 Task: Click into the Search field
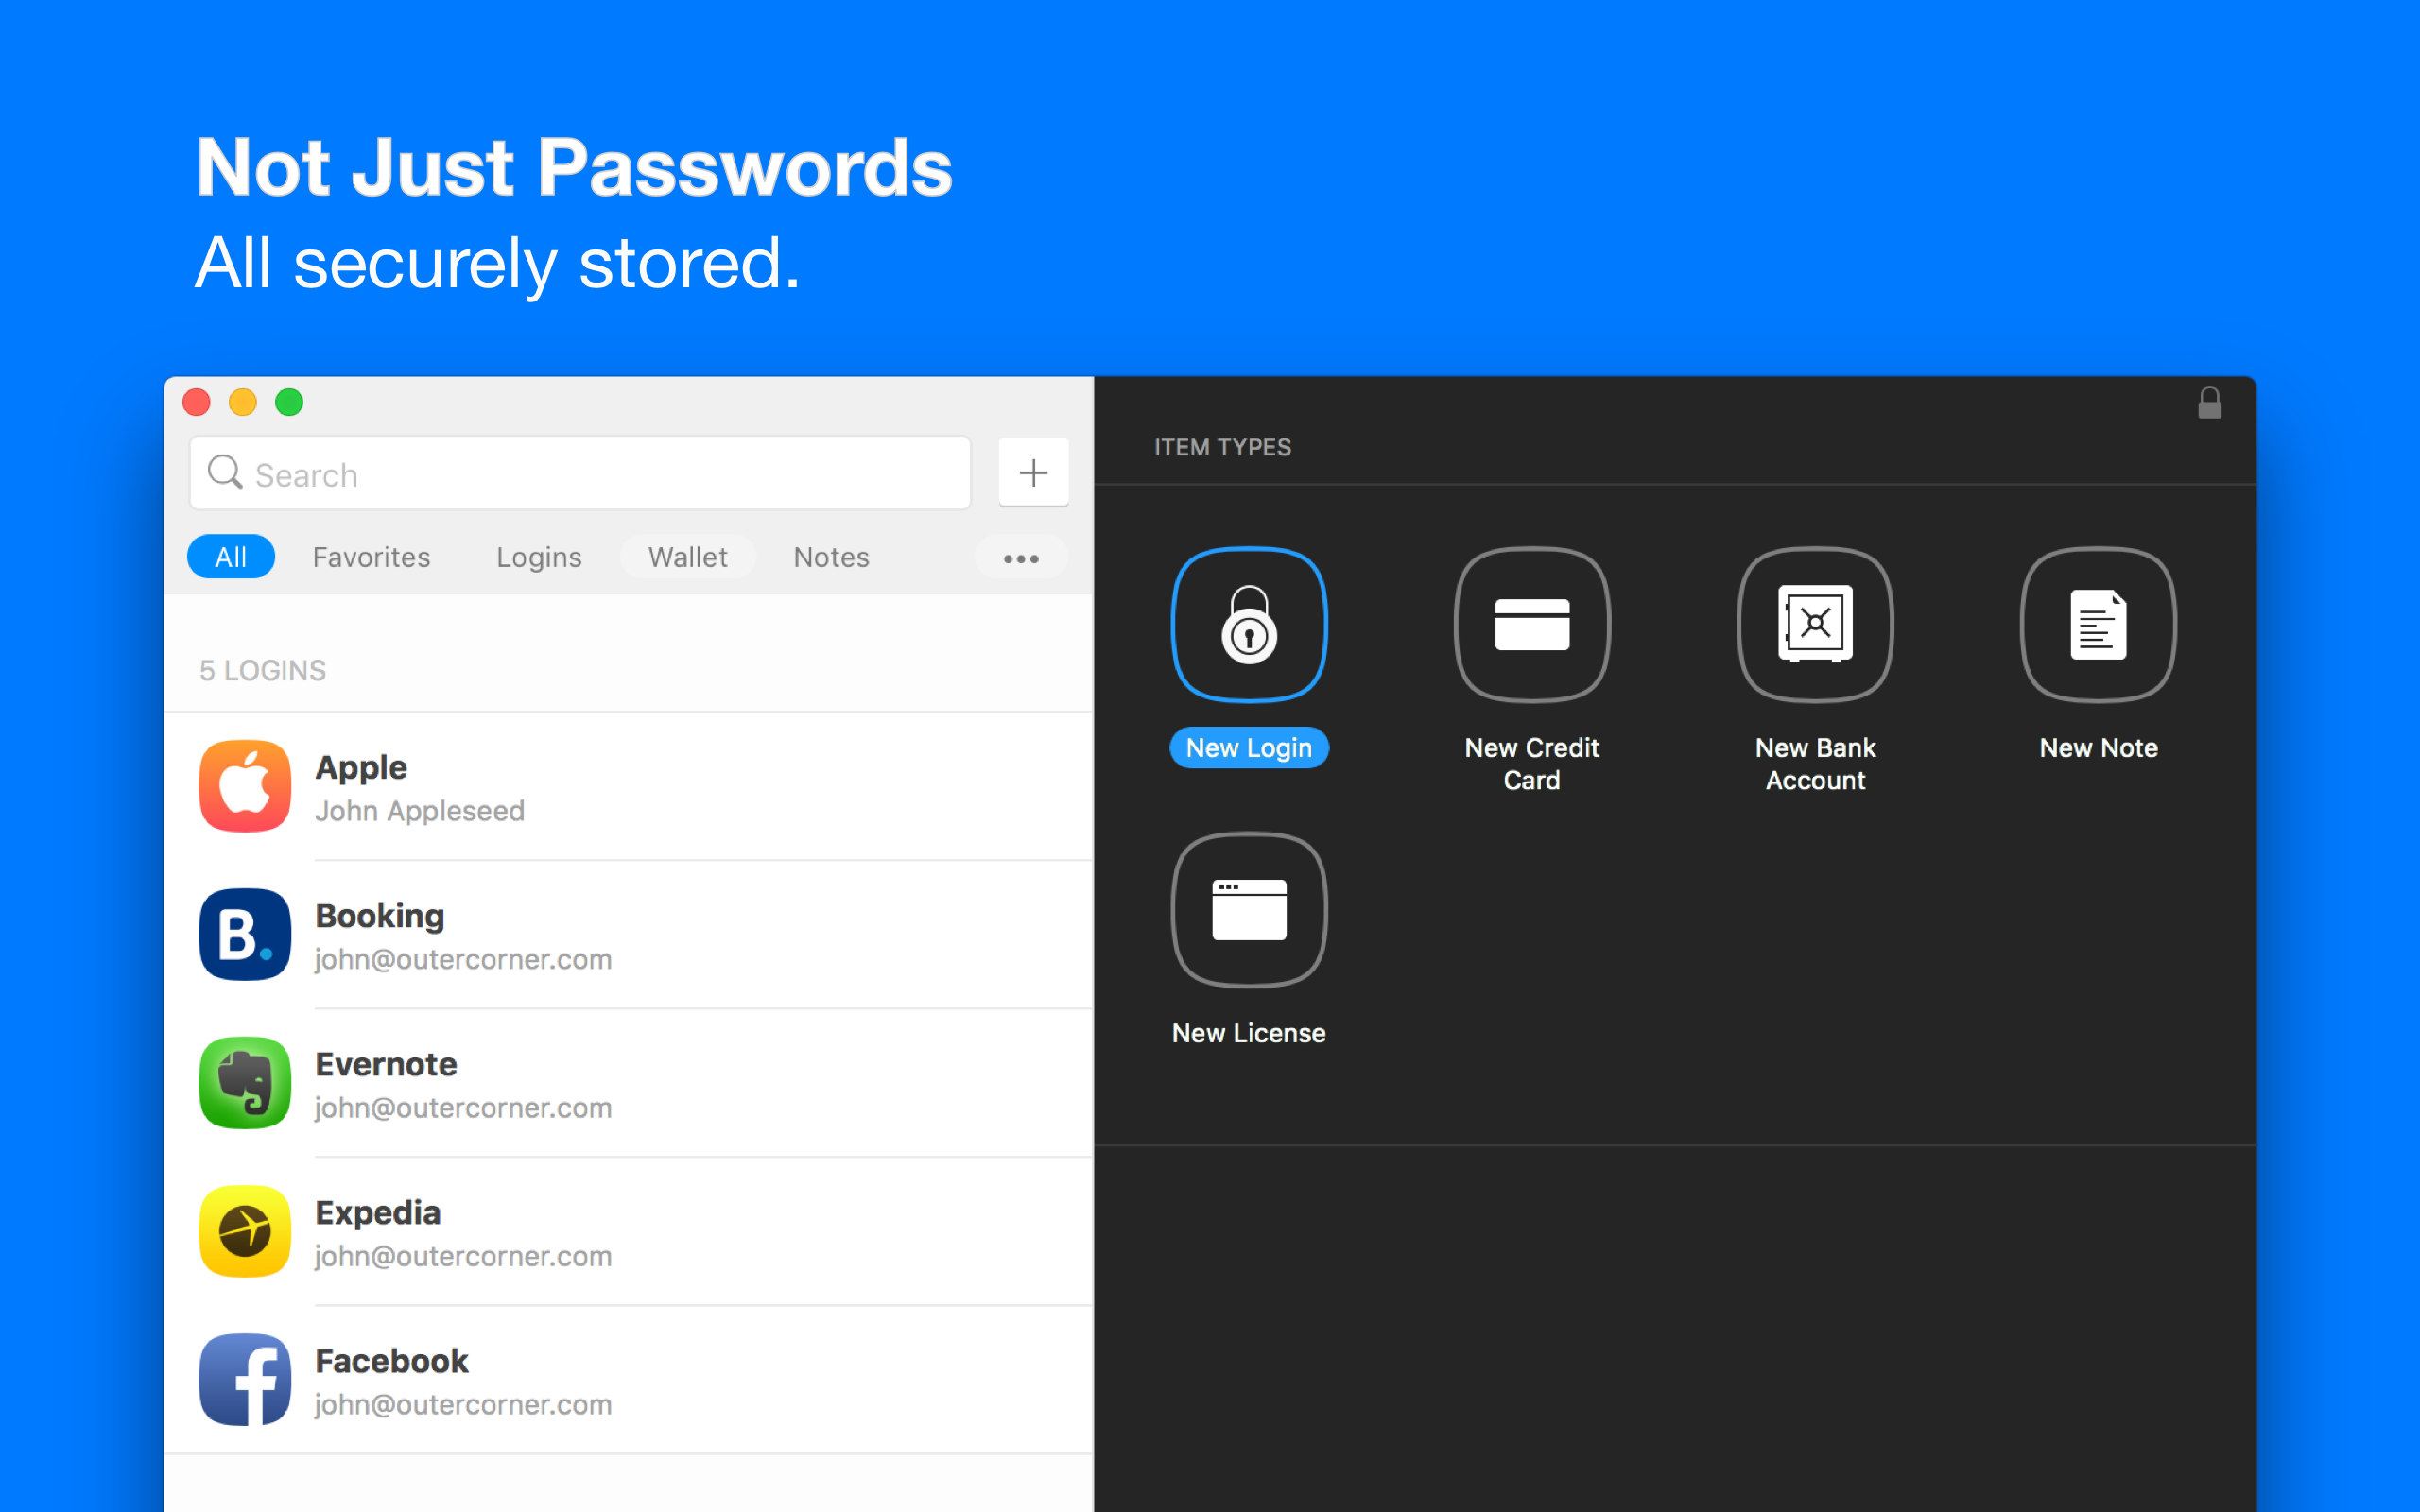[x=600, y=474]
